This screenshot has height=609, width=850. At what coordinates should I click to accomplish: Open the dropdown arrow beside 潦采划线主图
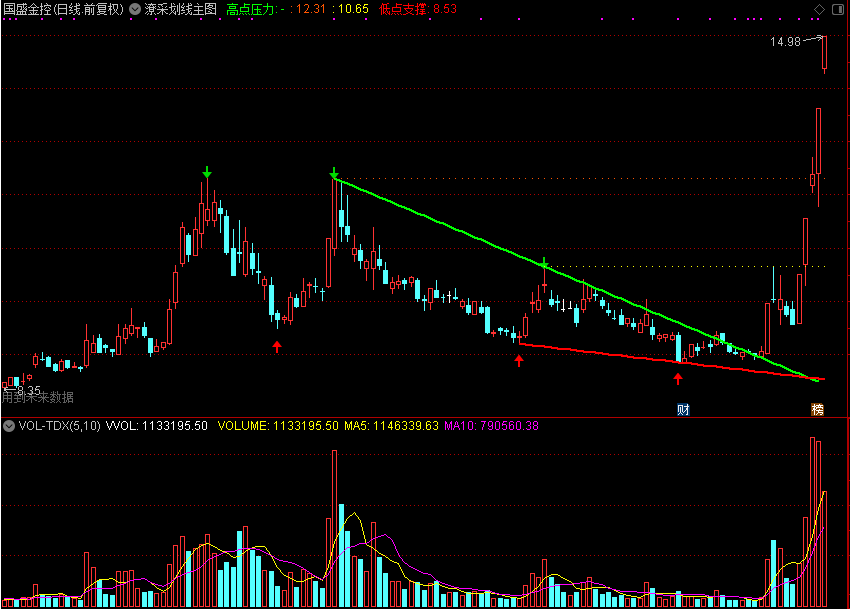[x=135, y=9]
